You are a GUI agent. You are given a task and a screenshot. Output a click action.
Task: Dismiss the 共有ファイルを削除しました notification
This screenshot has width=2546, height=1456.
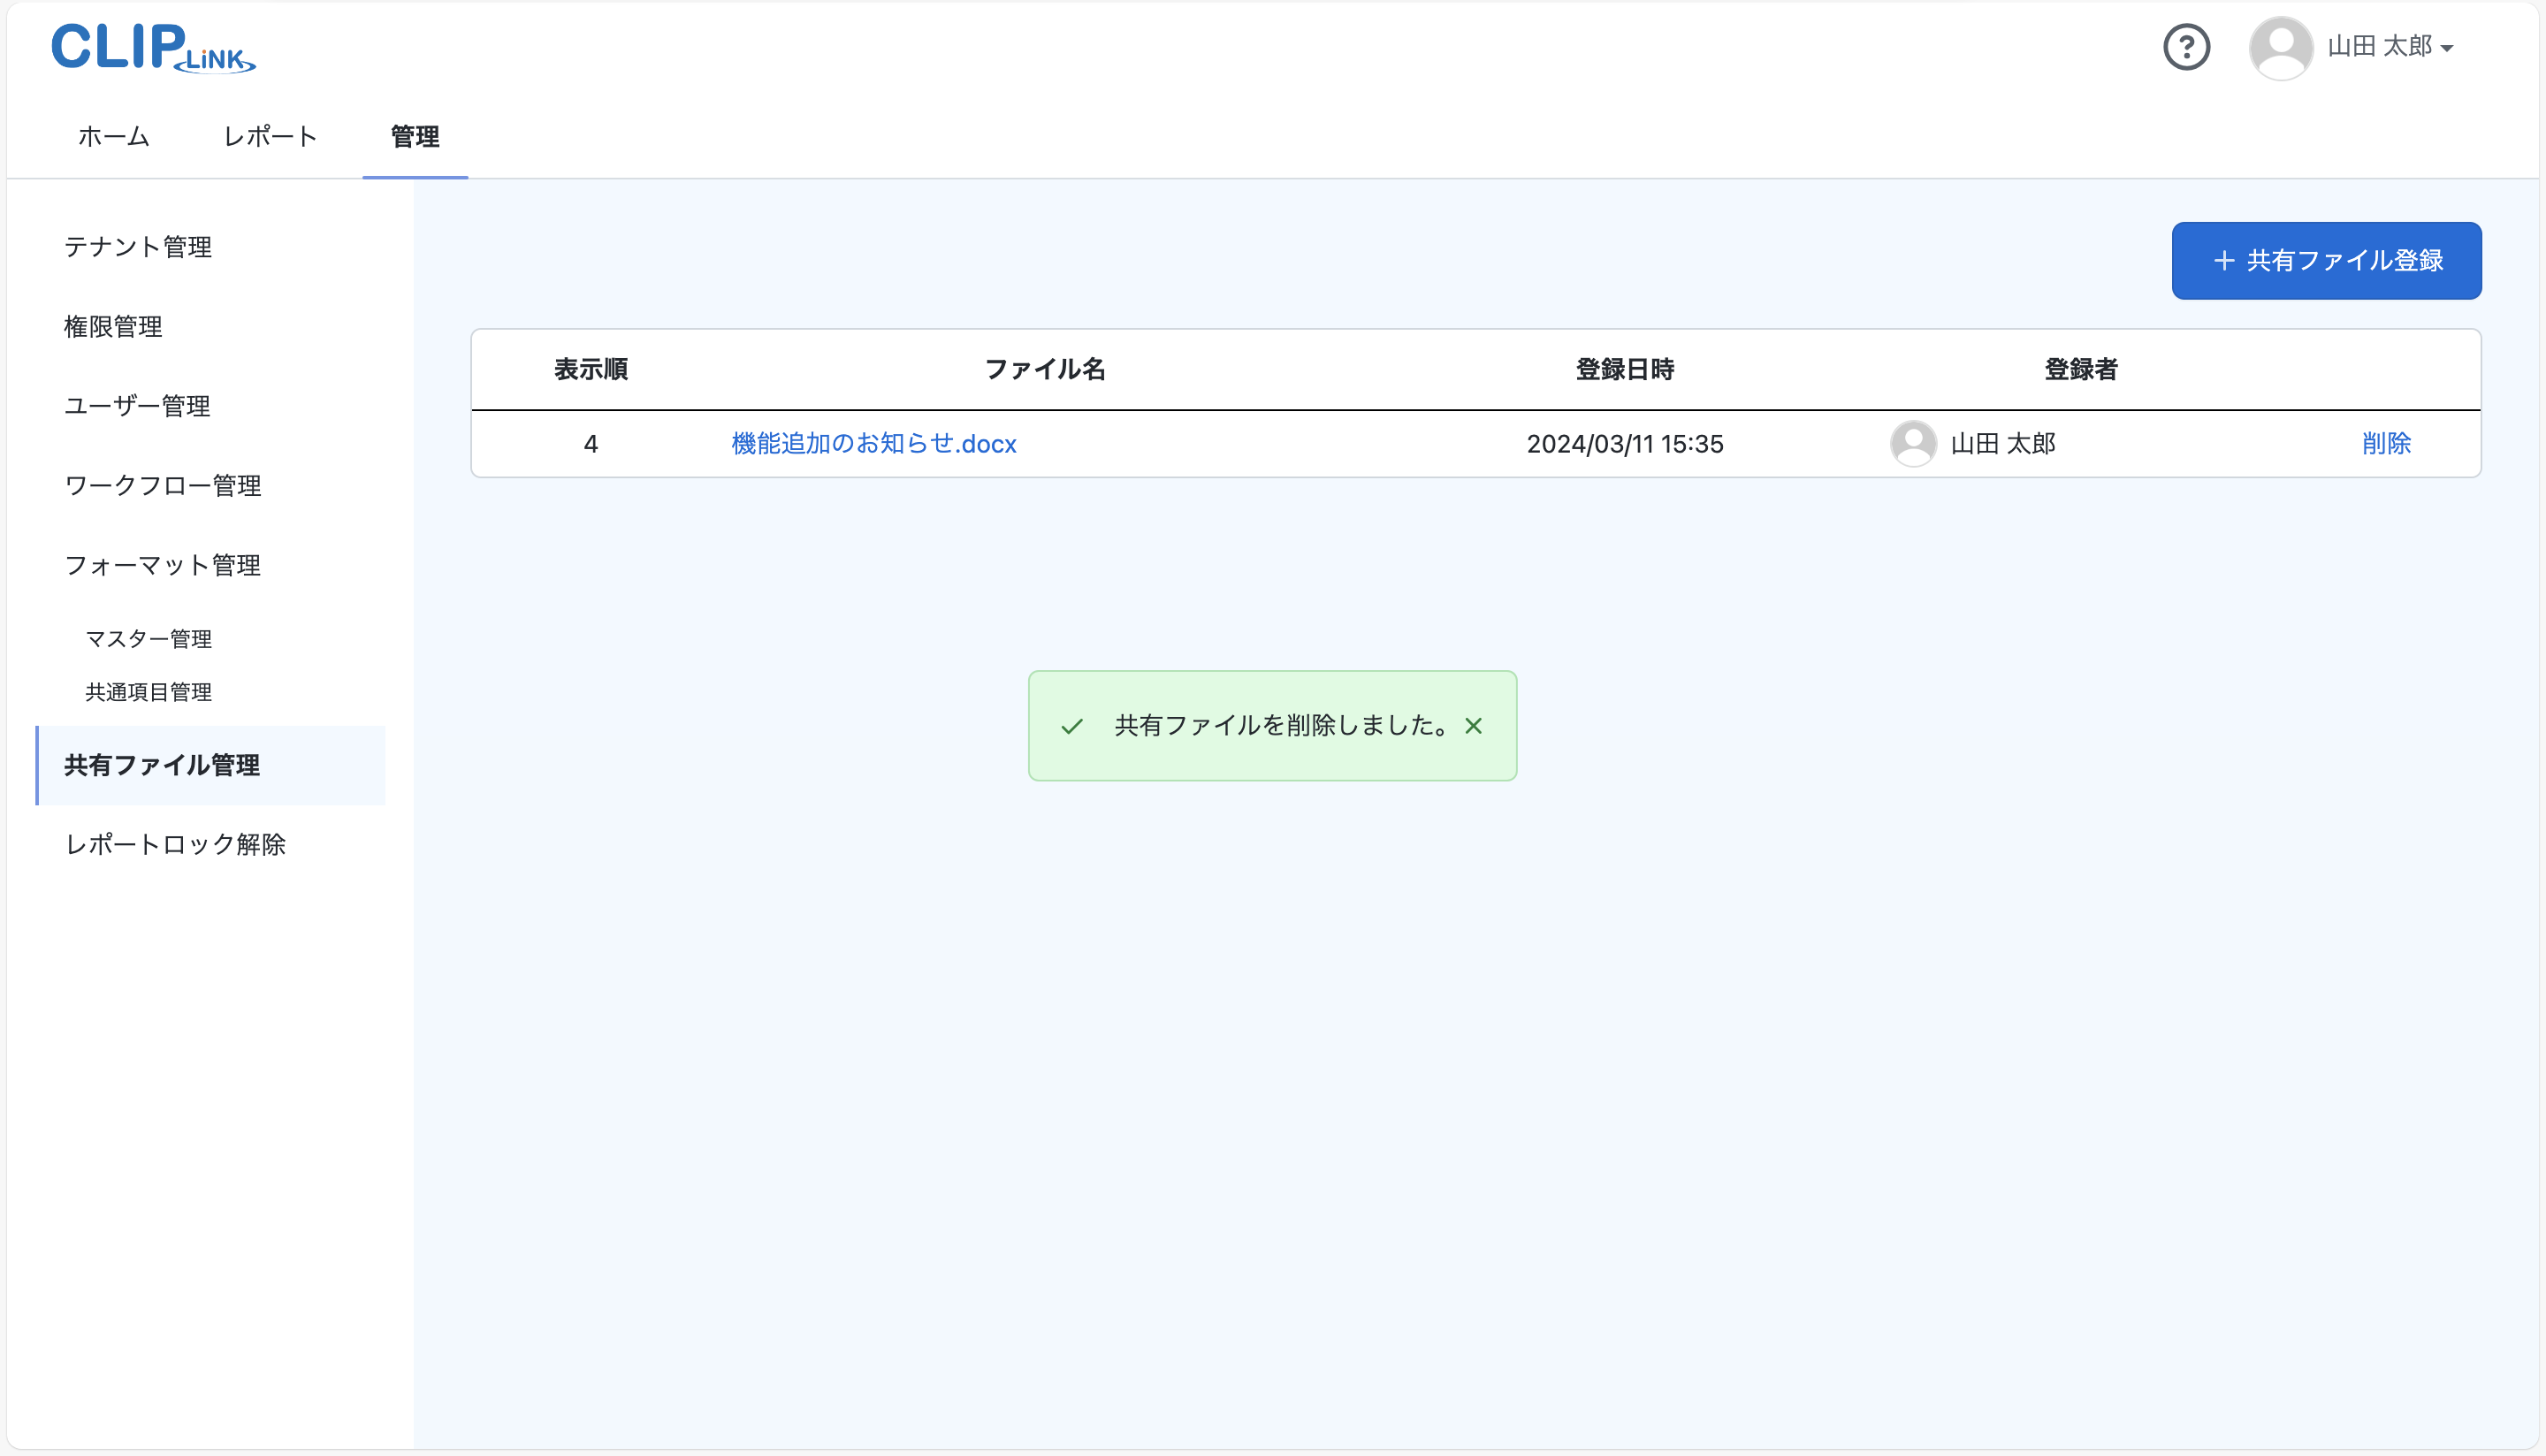[x=1474, y=726]
